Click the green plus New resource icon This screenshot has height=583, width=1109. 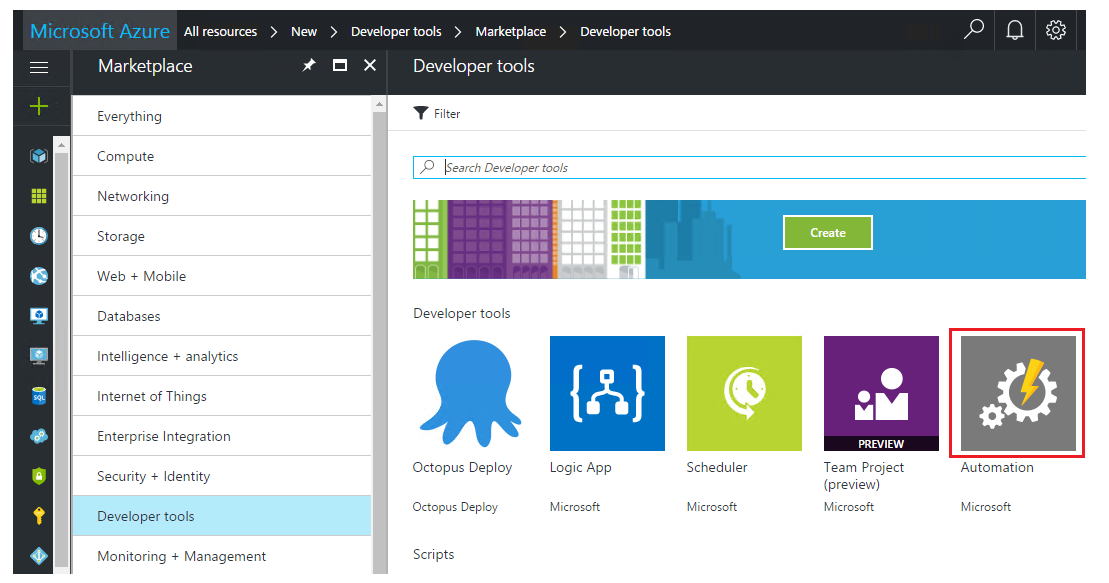tap(39, 106)
